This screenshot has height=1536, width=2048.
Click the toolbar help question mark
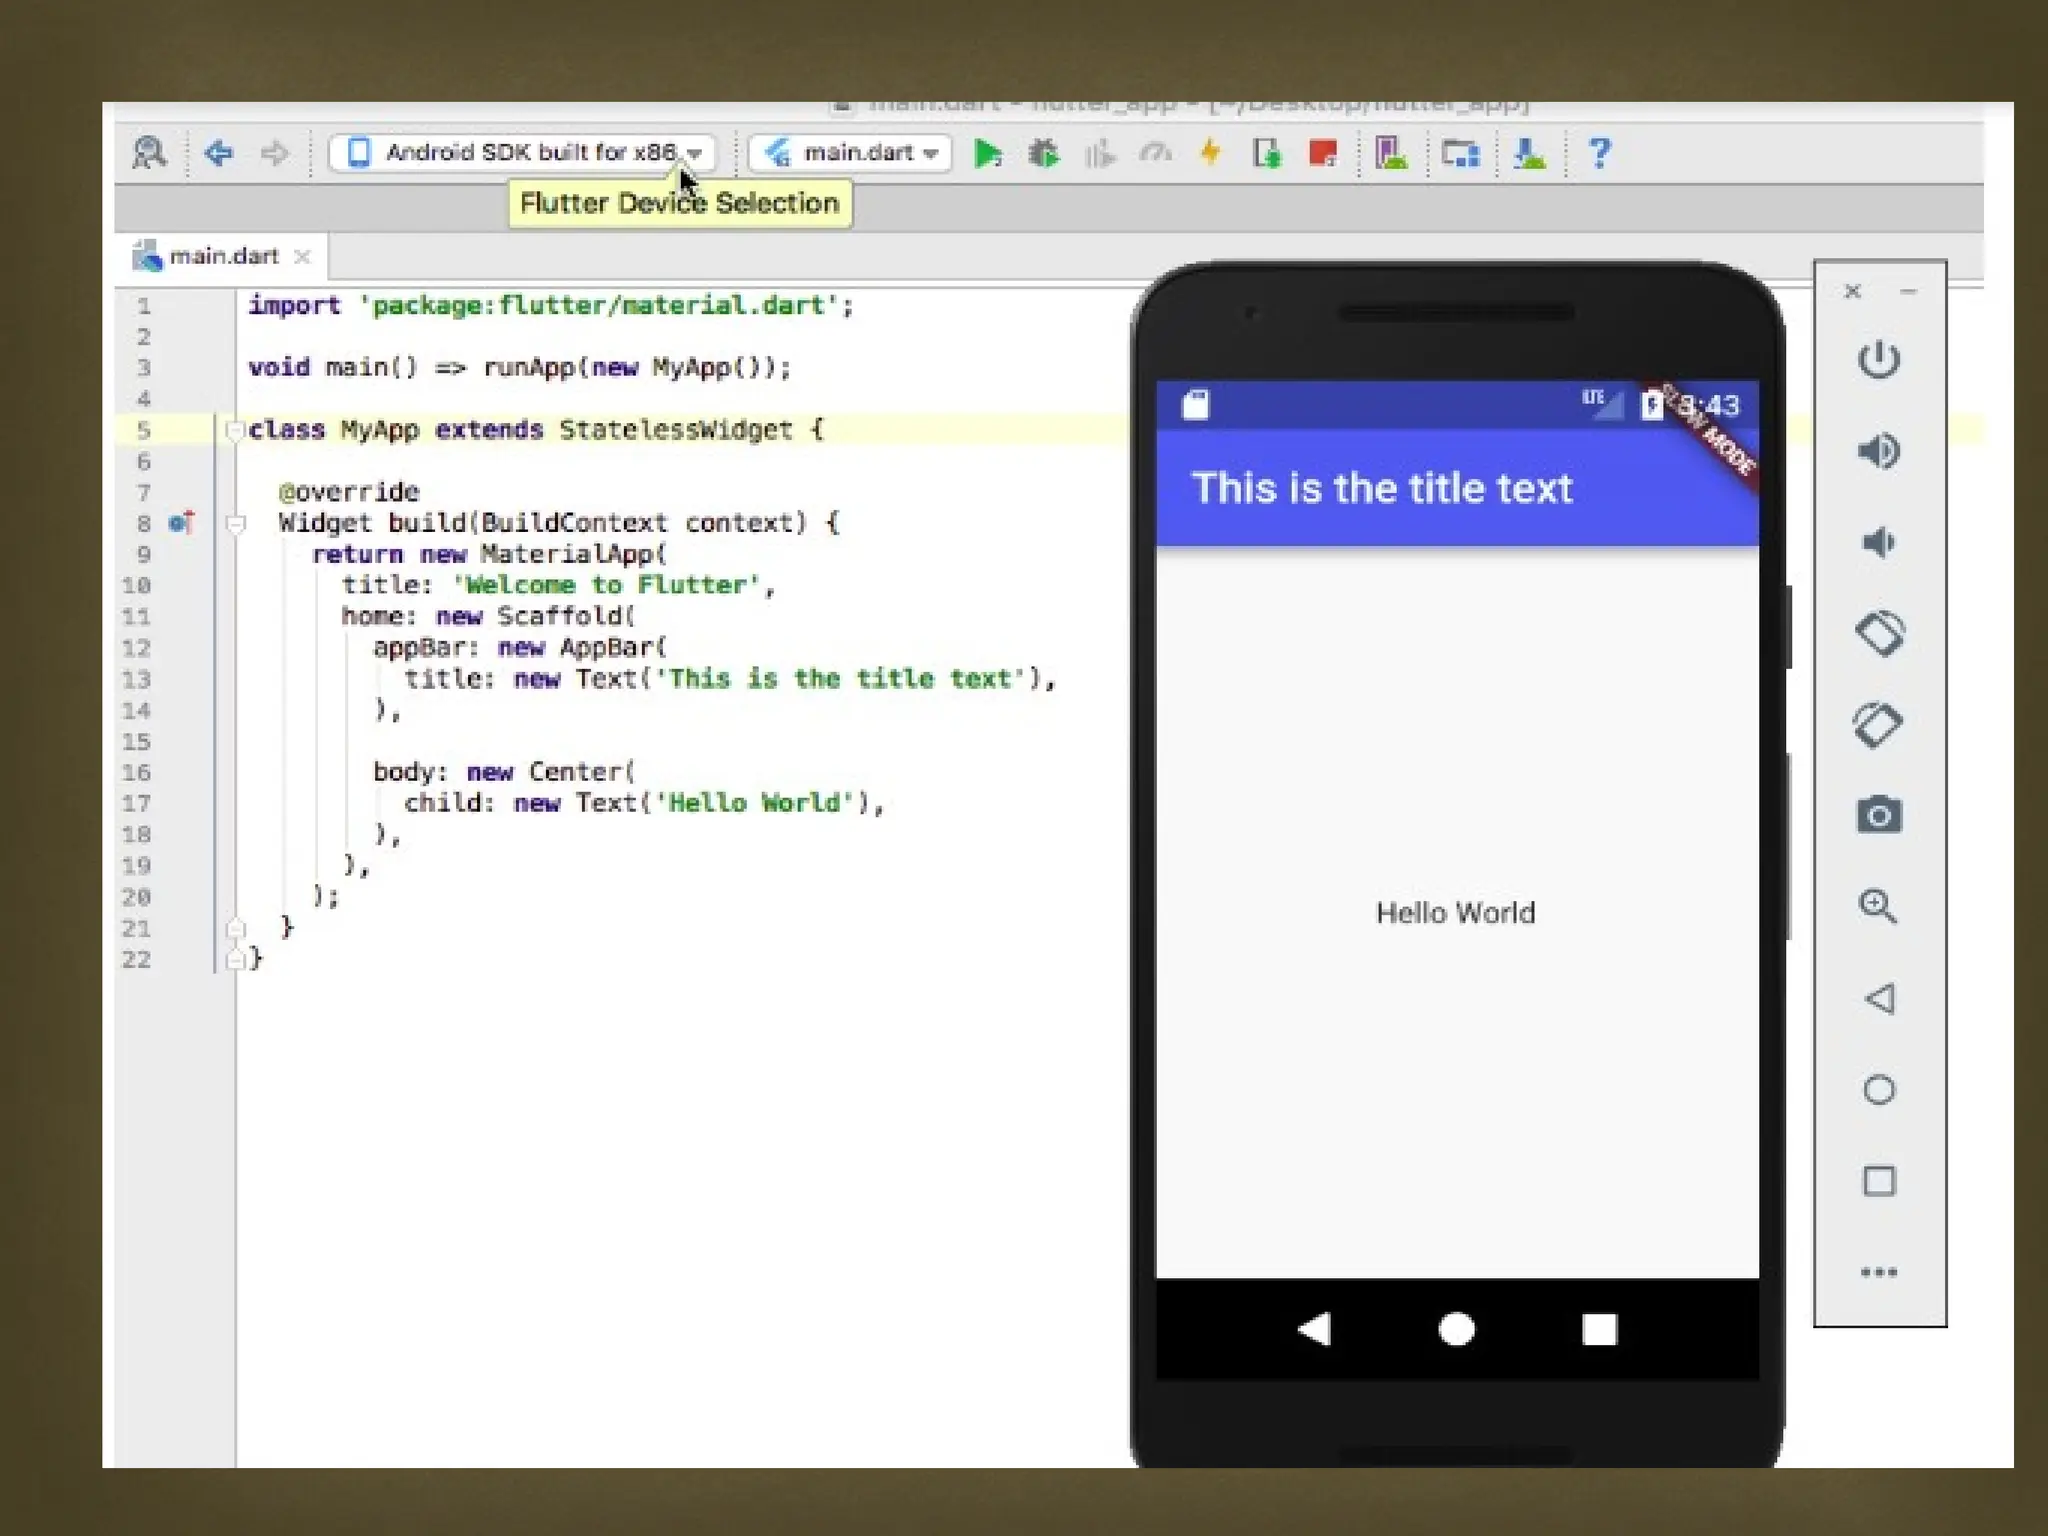pos(1599,153)
